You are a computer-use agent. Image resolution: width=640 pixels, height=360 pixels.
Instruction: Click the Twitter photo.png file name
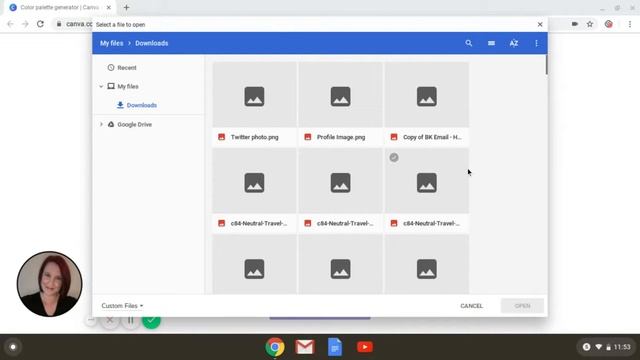255,137
